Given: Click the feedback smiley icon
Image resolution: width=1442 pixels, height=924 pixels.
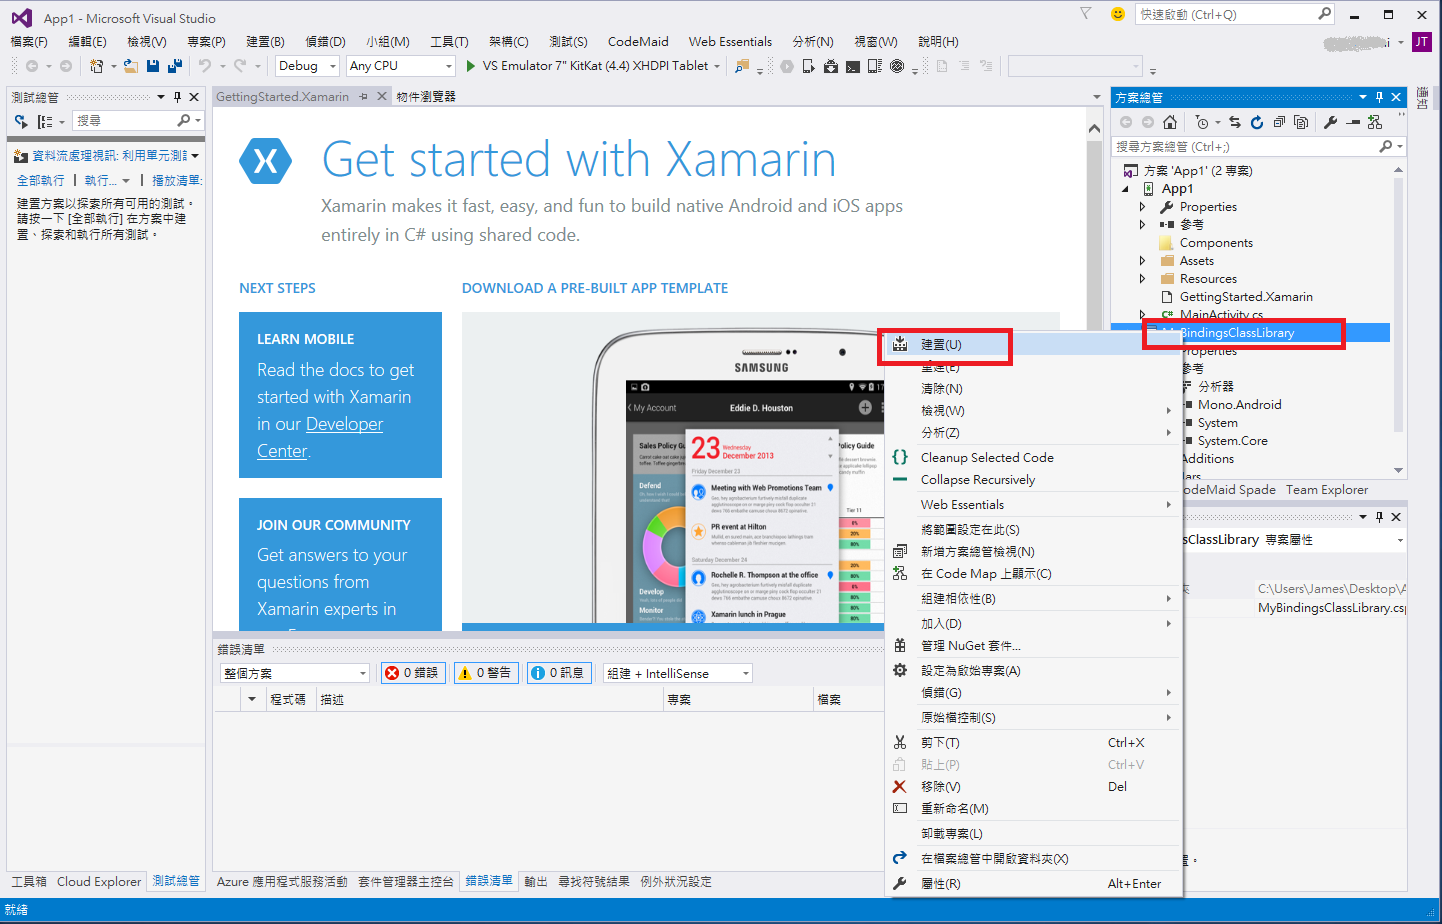Looking at the screenshot, I should [x=1118, y=14].
